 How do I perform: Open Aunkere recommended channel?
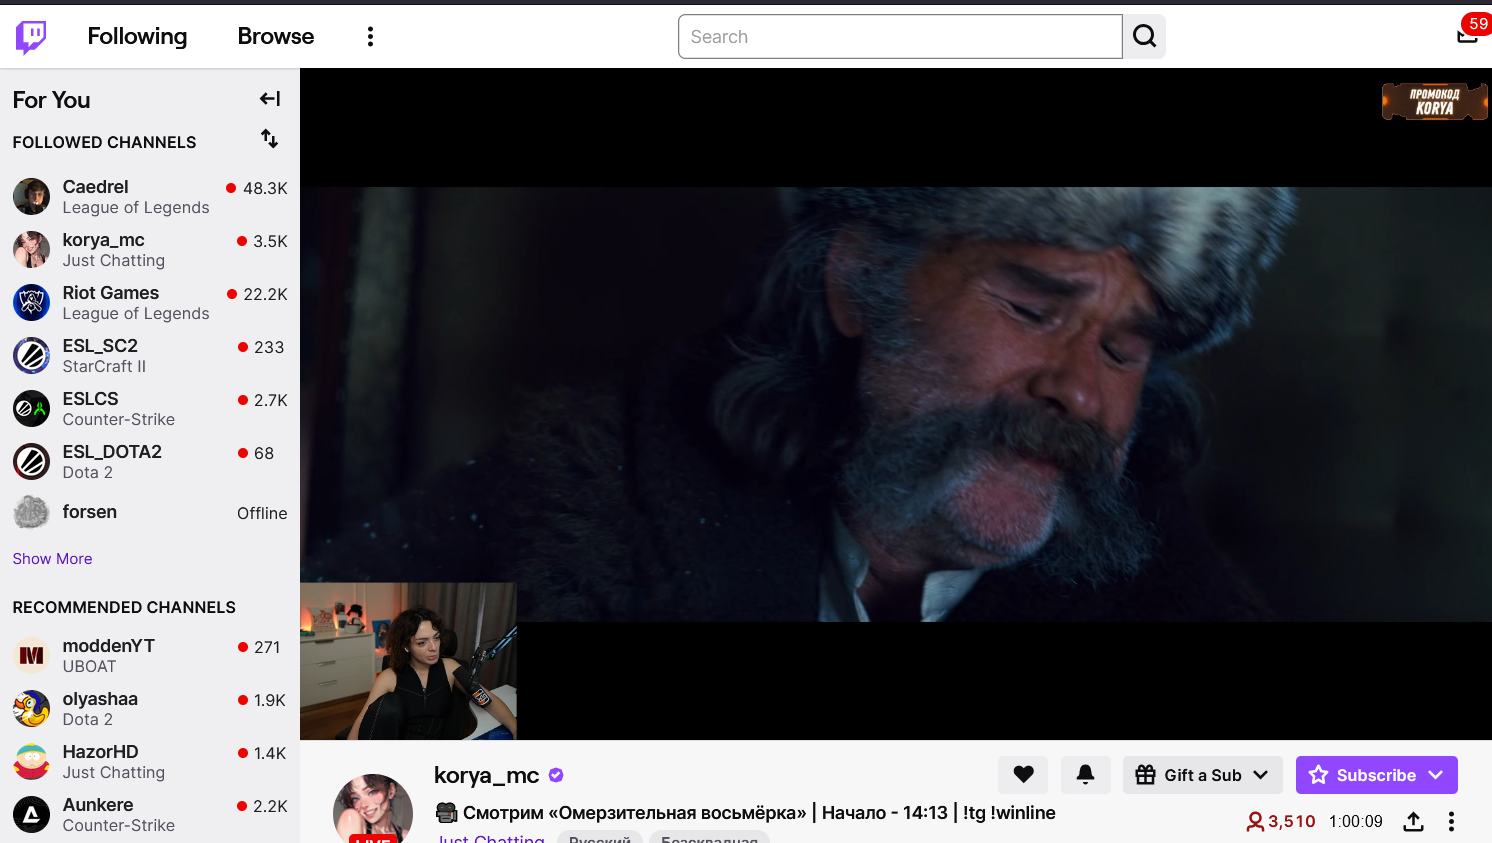coord(150,815)
